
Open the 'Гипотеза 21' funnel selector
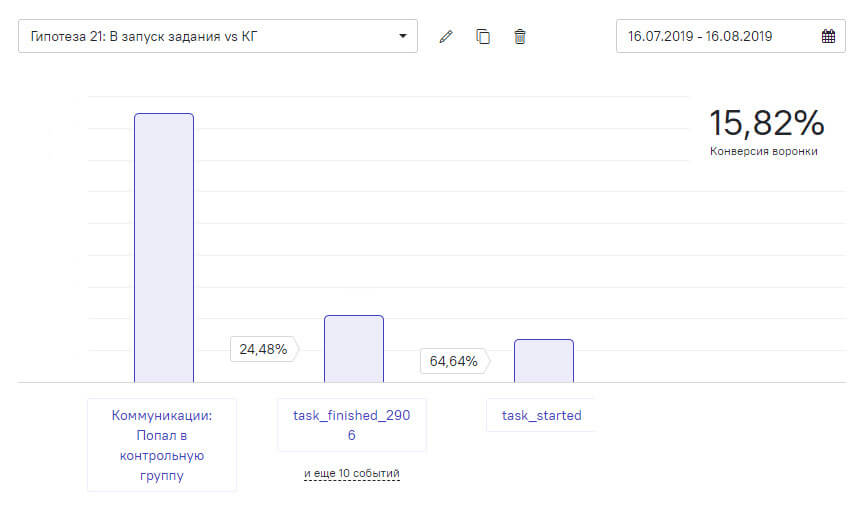[200, 37]
